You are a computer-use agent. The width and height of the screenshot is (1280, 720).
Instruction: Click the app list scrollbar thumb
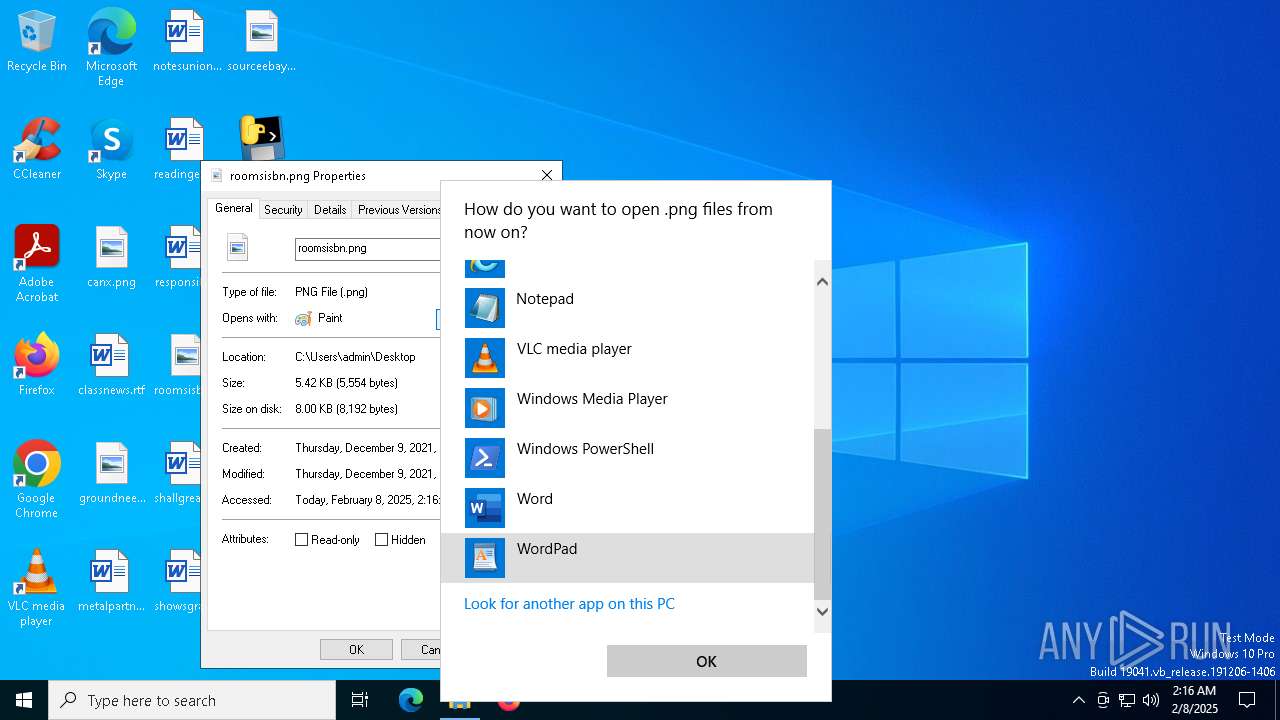(822, 513)
